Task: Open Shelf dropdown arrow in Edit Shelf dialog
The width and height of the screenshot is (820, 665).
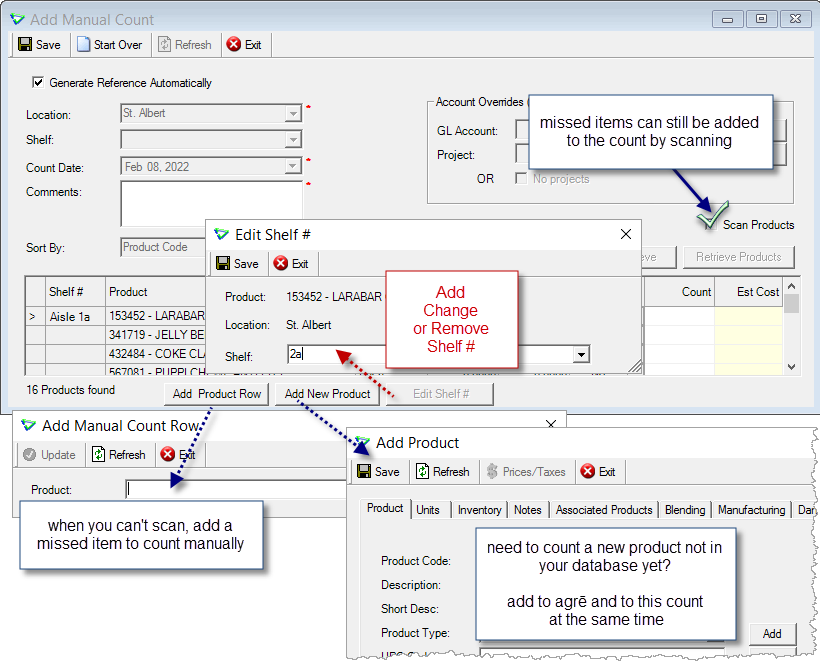Action: tap(581, 354)
